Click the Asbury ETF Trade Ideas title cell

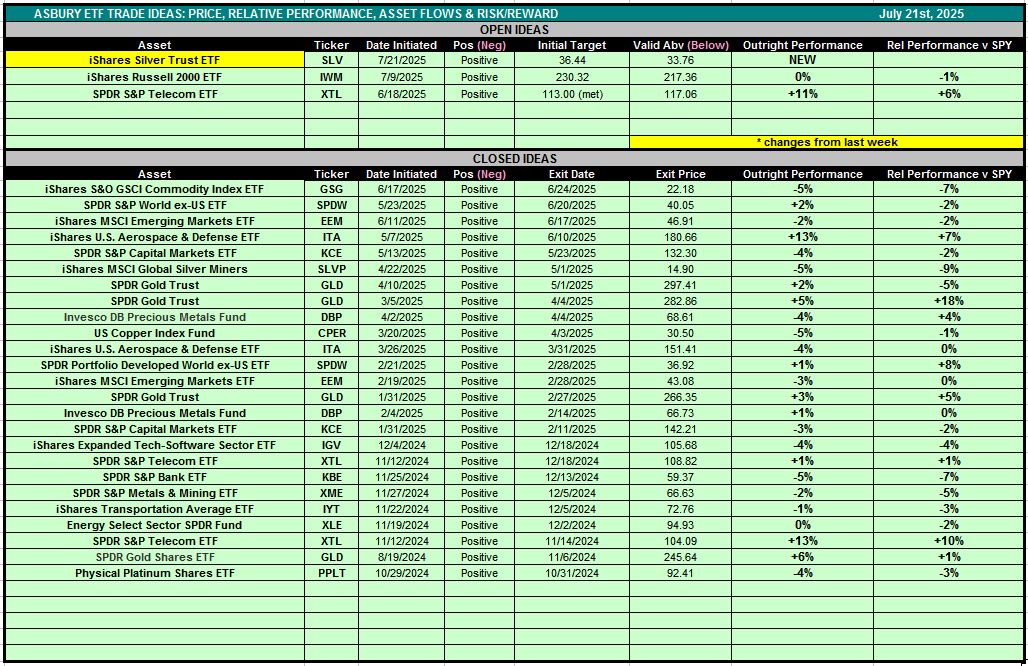[296, 14]
